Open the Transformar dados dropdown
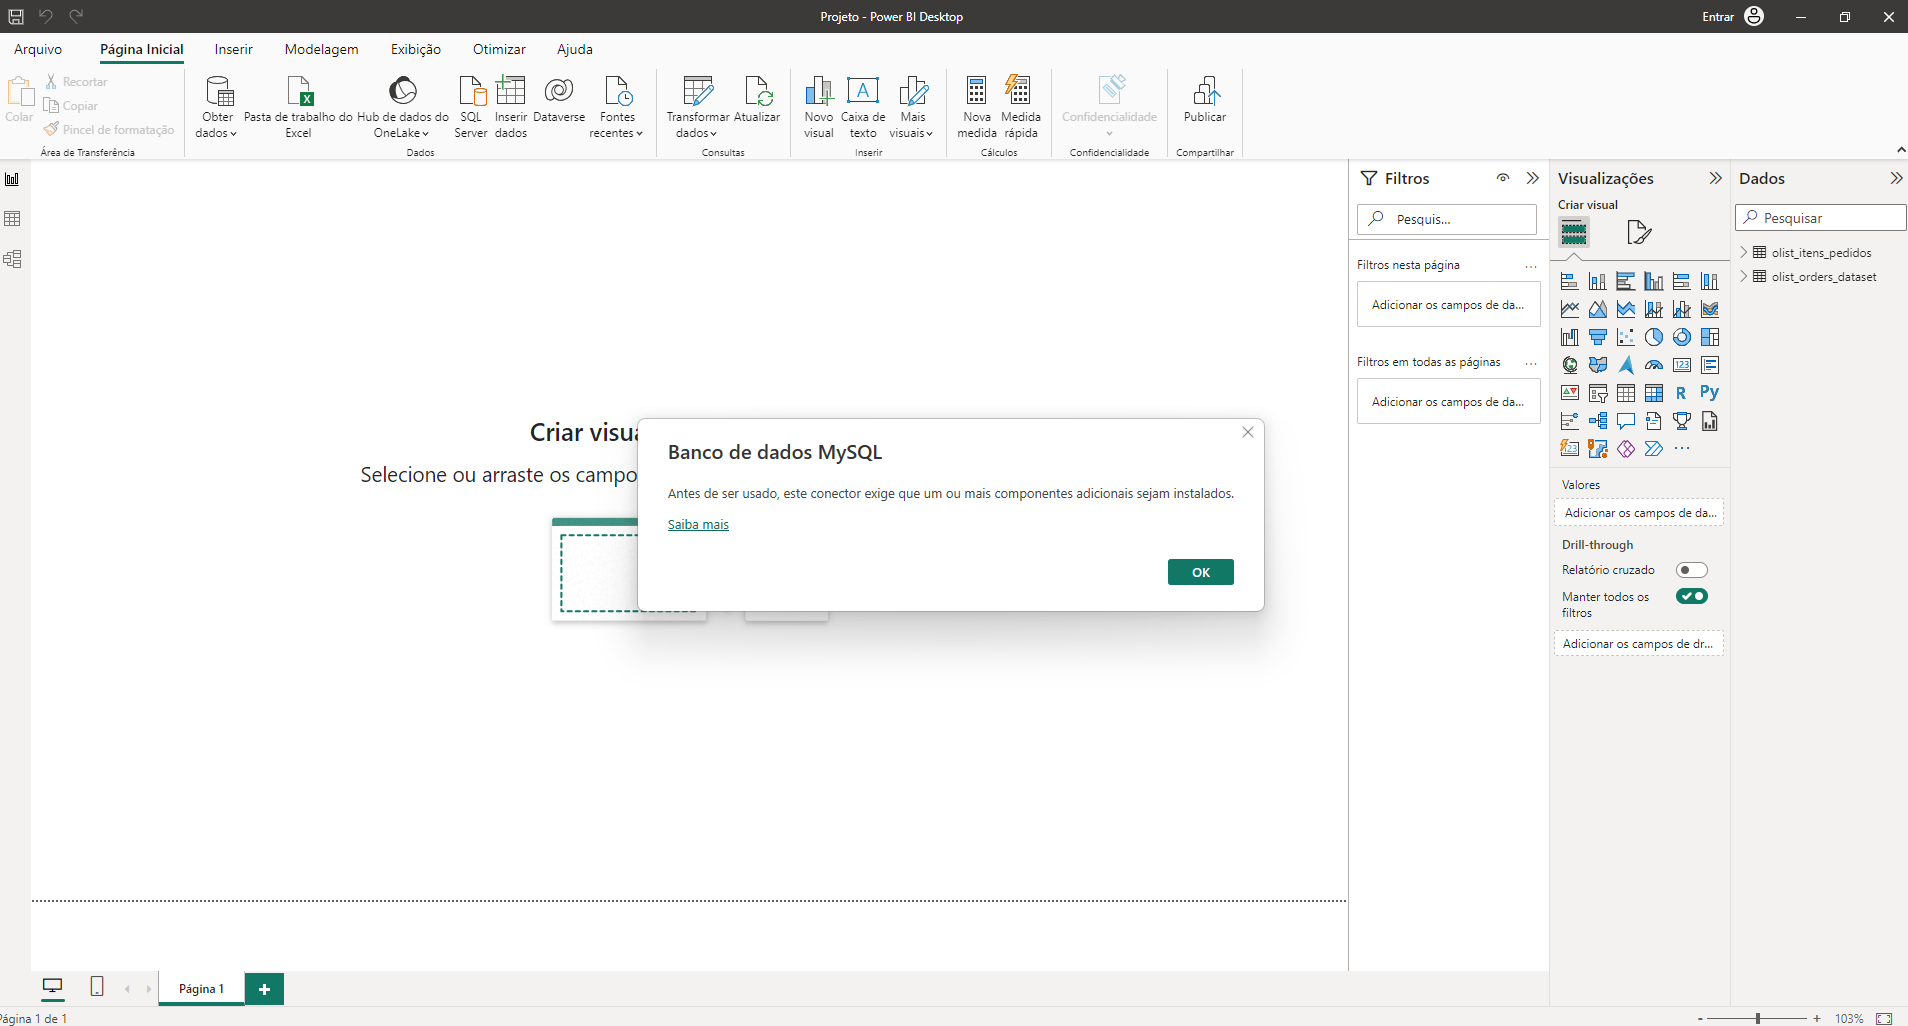 tap(698, 106)
